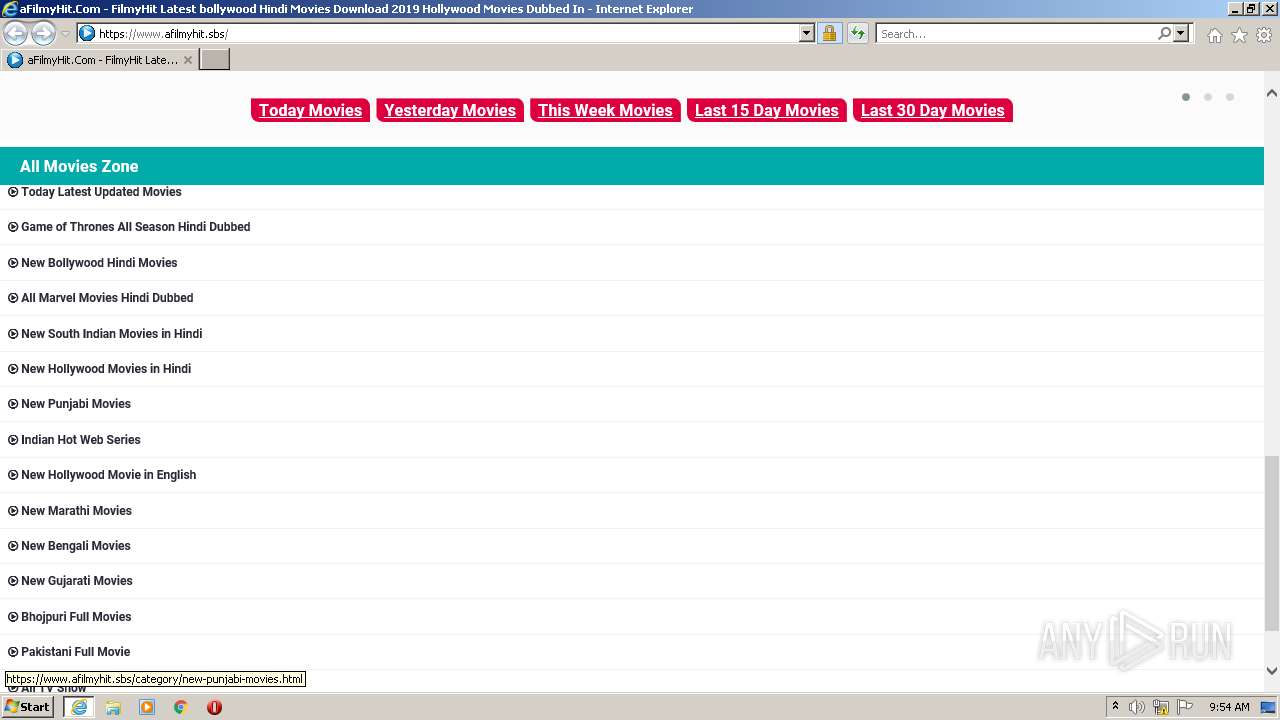This screenshot has height=720, width=1280.
Task: Open a new blank tab
Action: pos(215,60)
